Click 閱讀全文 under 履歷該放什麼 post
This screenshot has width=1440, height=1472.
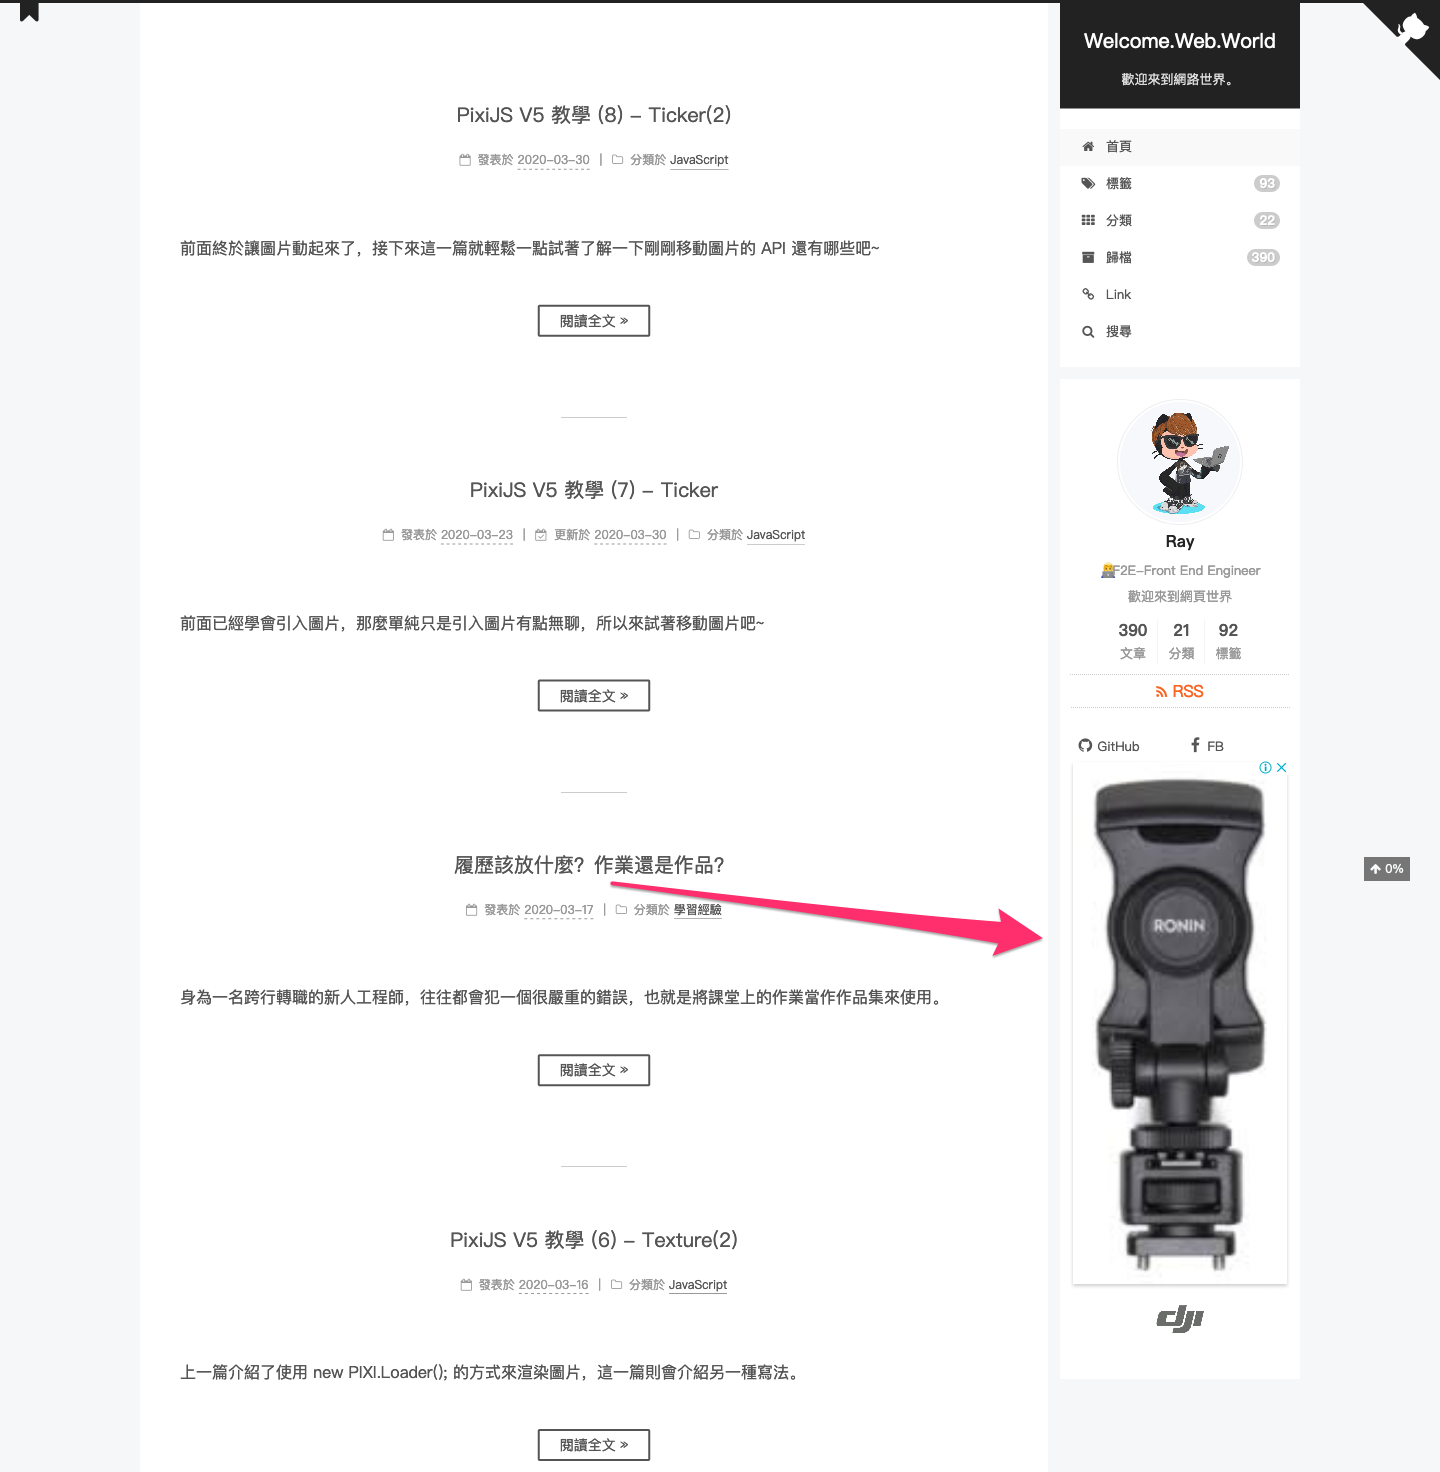click(x=594, y=1070)
